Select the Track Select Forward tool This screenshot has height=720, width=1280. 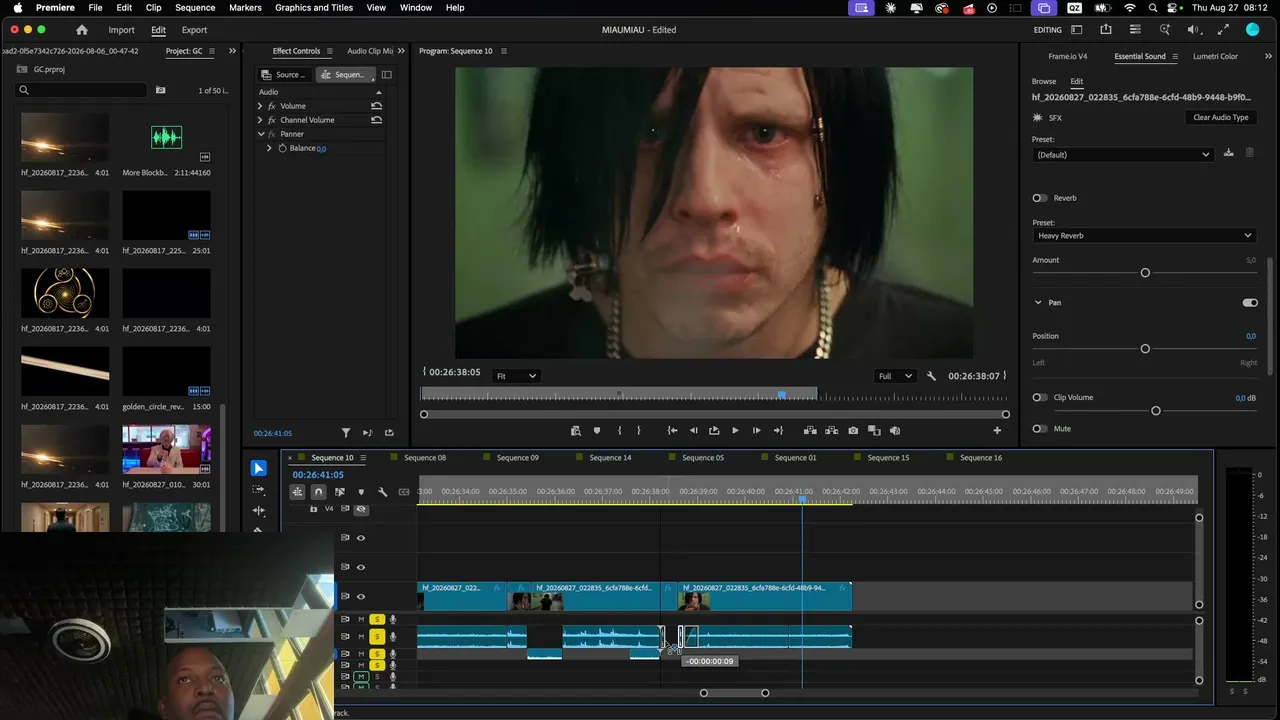(259, 490)
